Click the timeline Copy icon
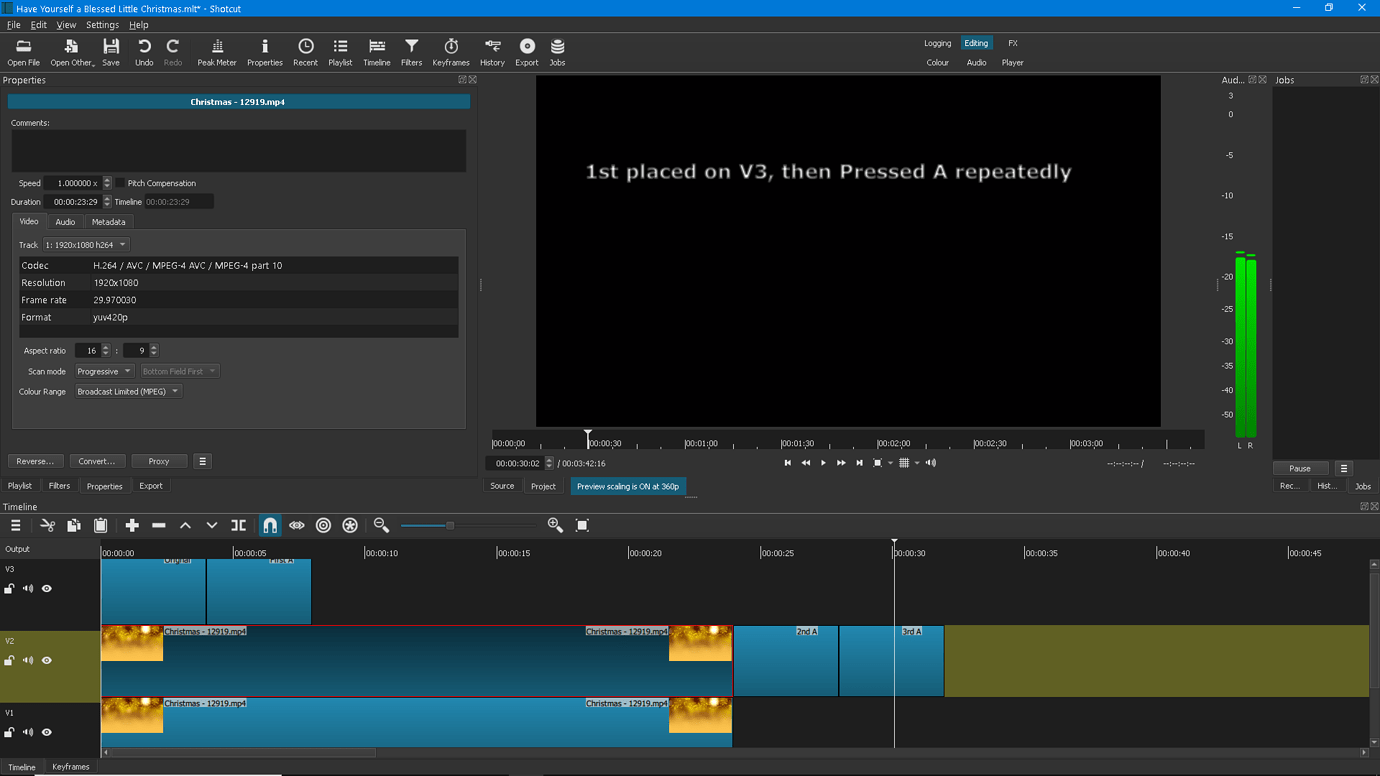 coord(74,526)
